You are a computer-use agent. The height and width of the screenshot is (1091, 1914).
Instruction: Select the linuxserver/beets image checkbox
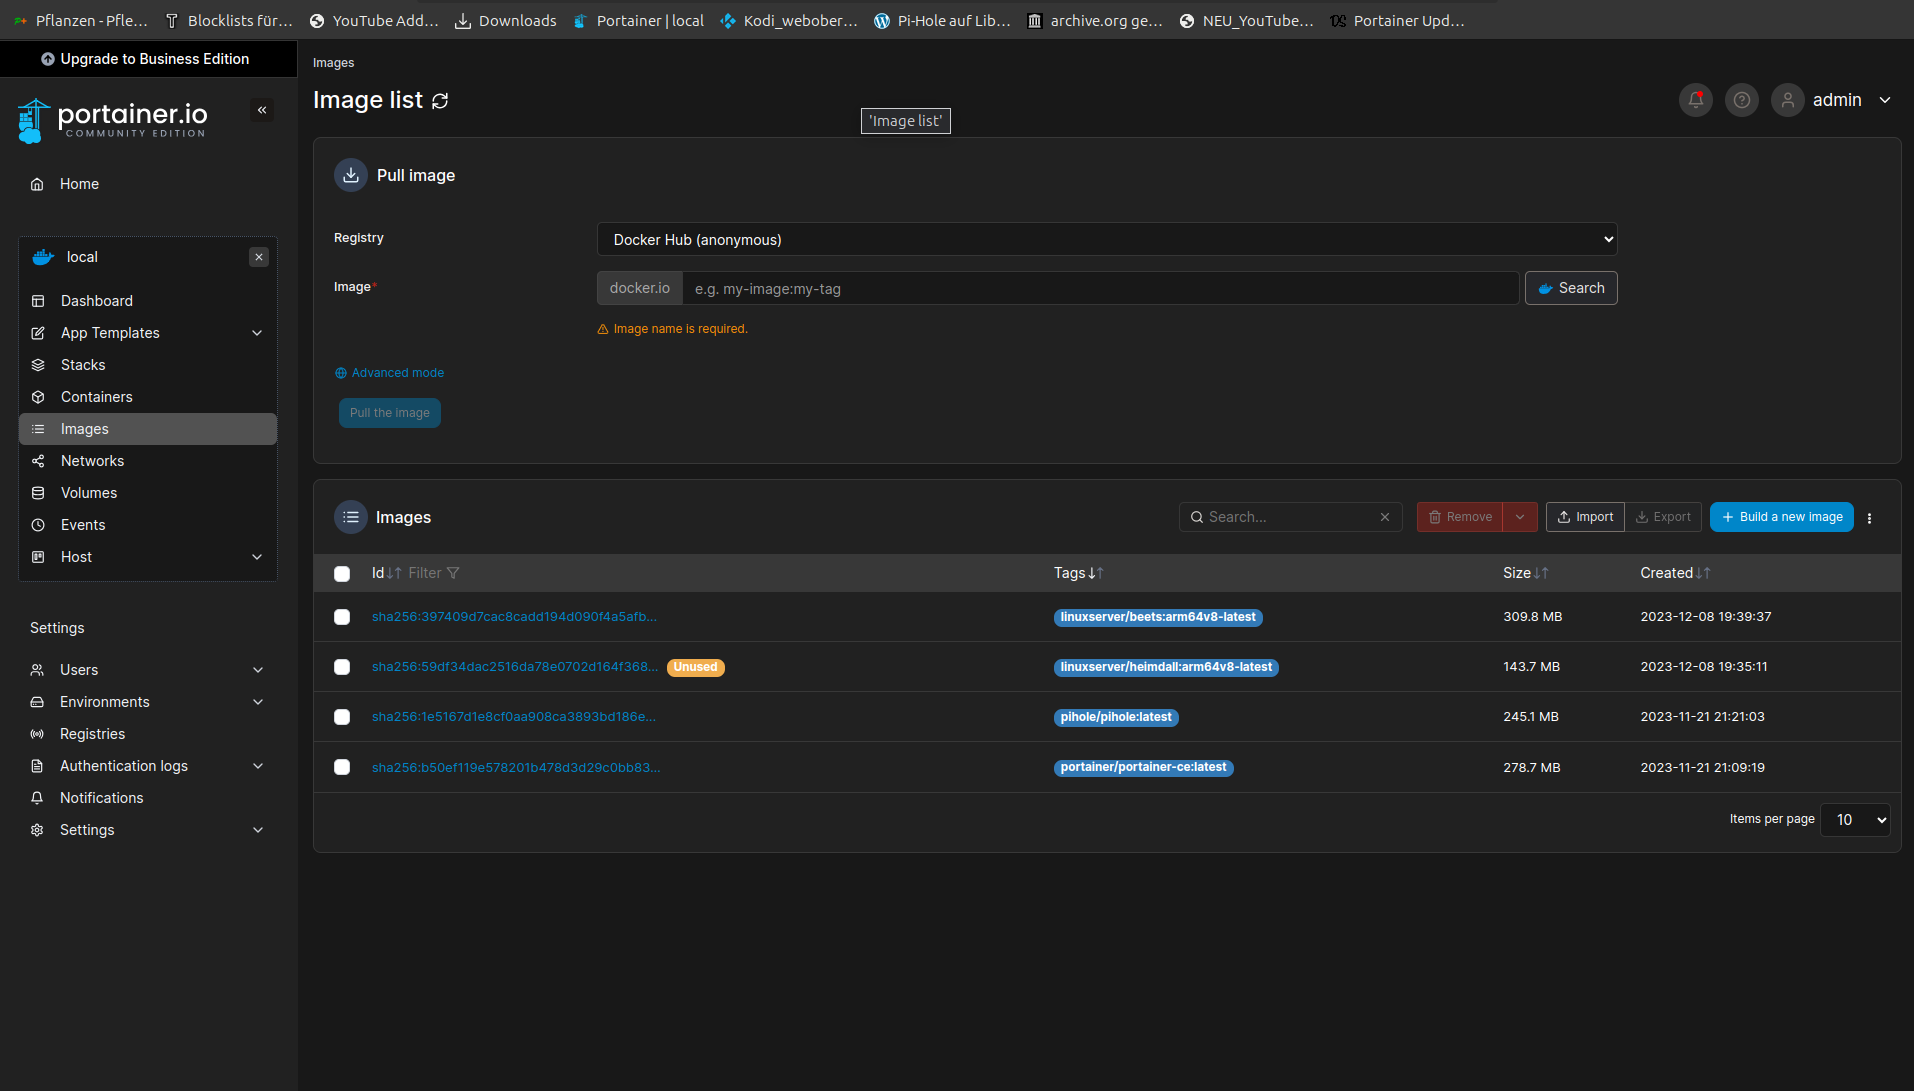pos(342,617)
